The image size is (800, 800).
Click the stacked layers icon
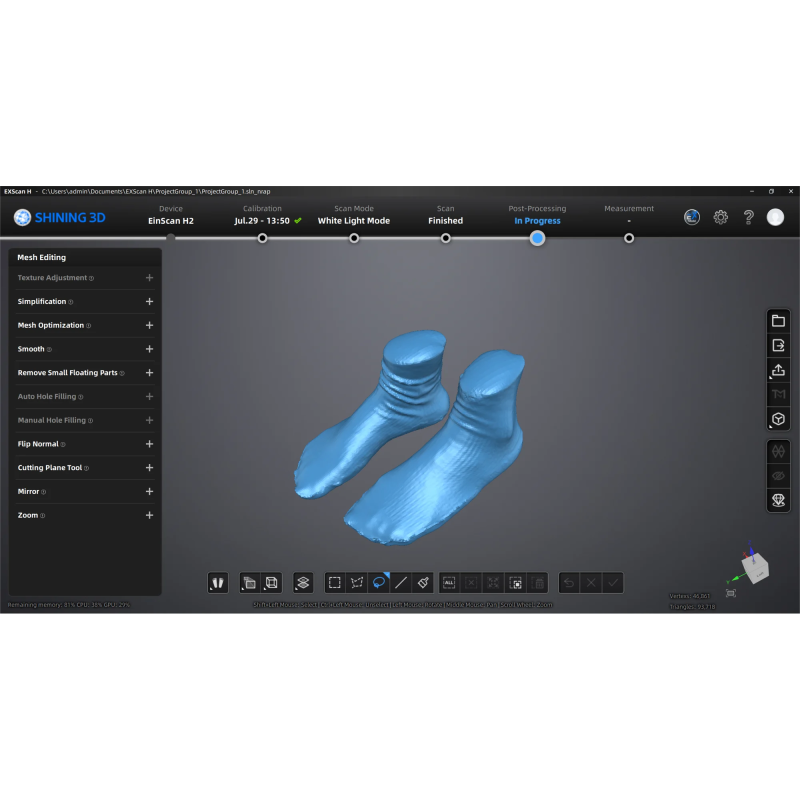[303, 583]
